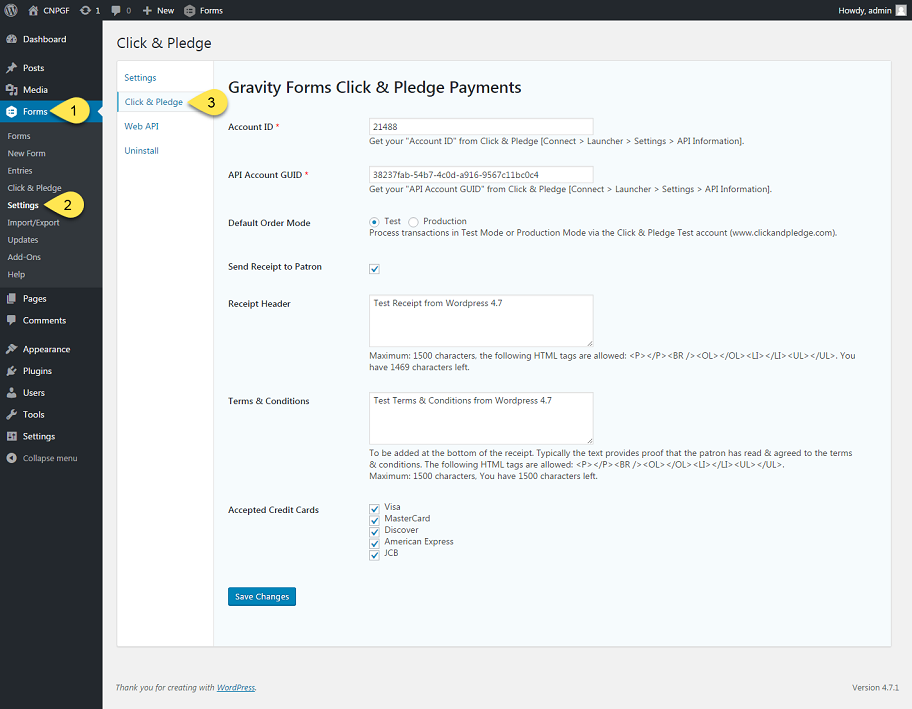
Task: Click the Plugins plug icon
Action: pos(12,371)
